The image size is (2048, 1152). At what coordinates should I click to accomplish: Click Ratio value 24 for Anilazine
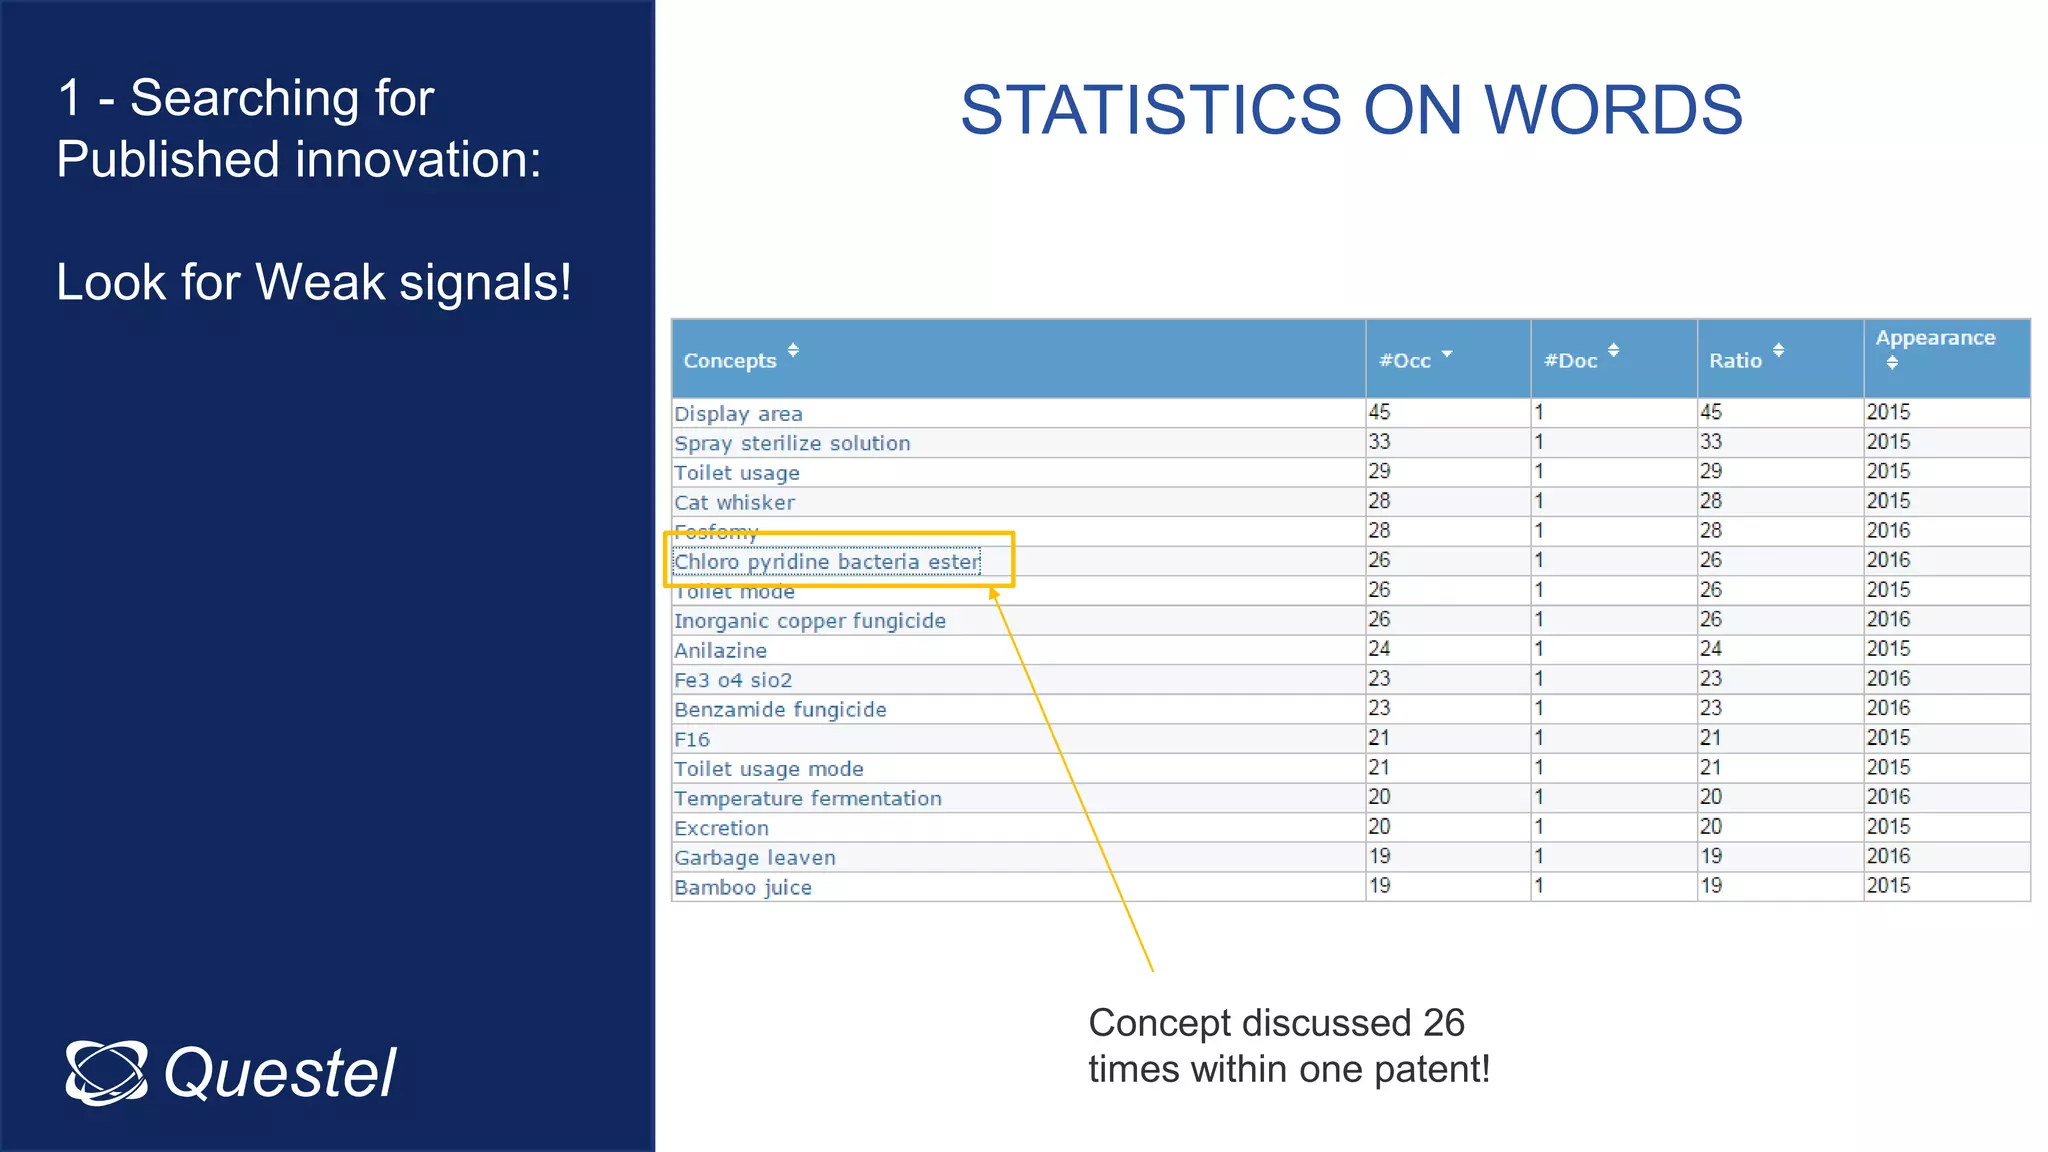coord(1711,649)
